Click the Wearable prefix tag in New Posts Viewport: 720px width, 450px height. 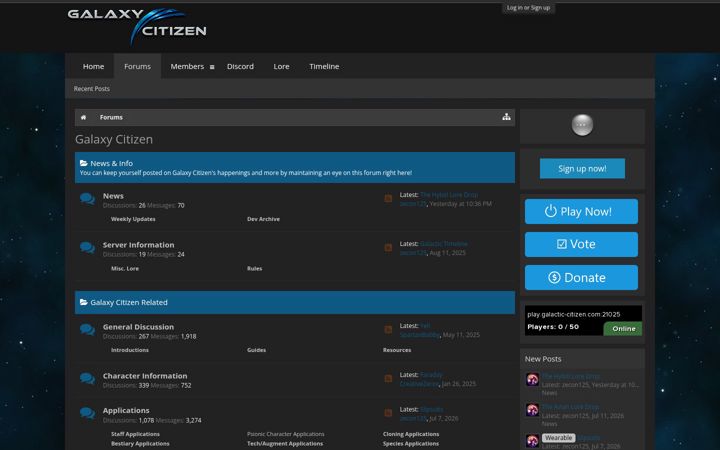point(558,438)
